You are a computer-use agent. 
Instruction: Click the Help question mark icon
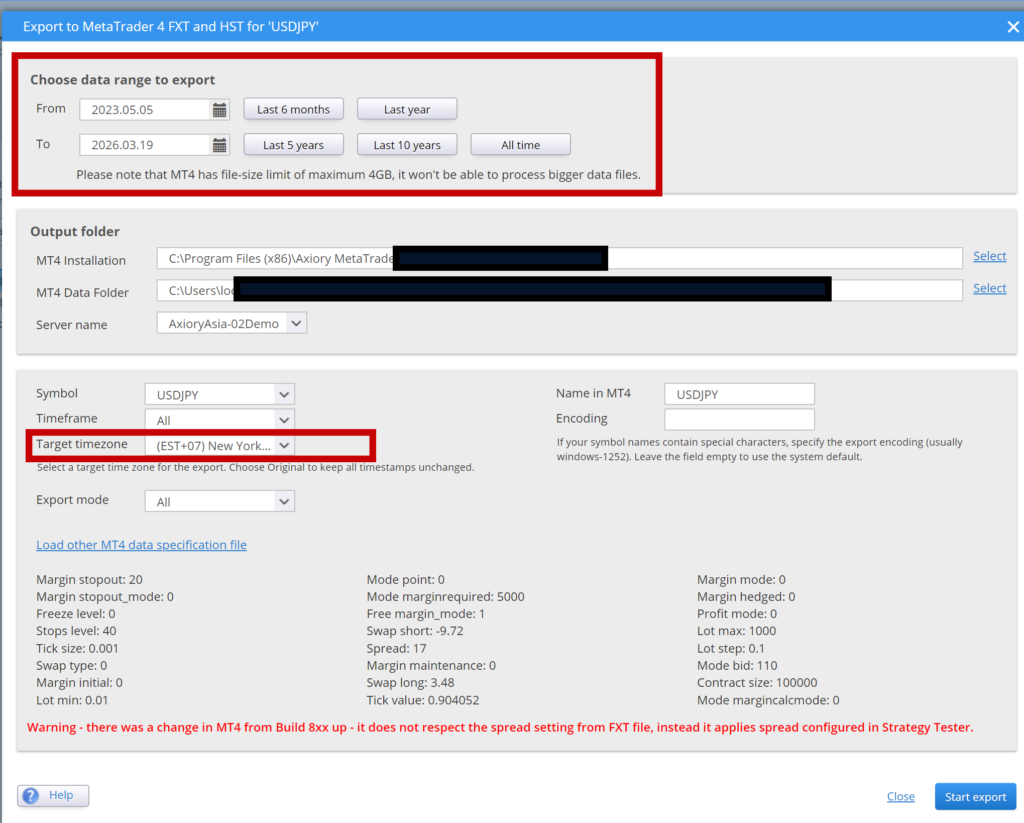33,795
